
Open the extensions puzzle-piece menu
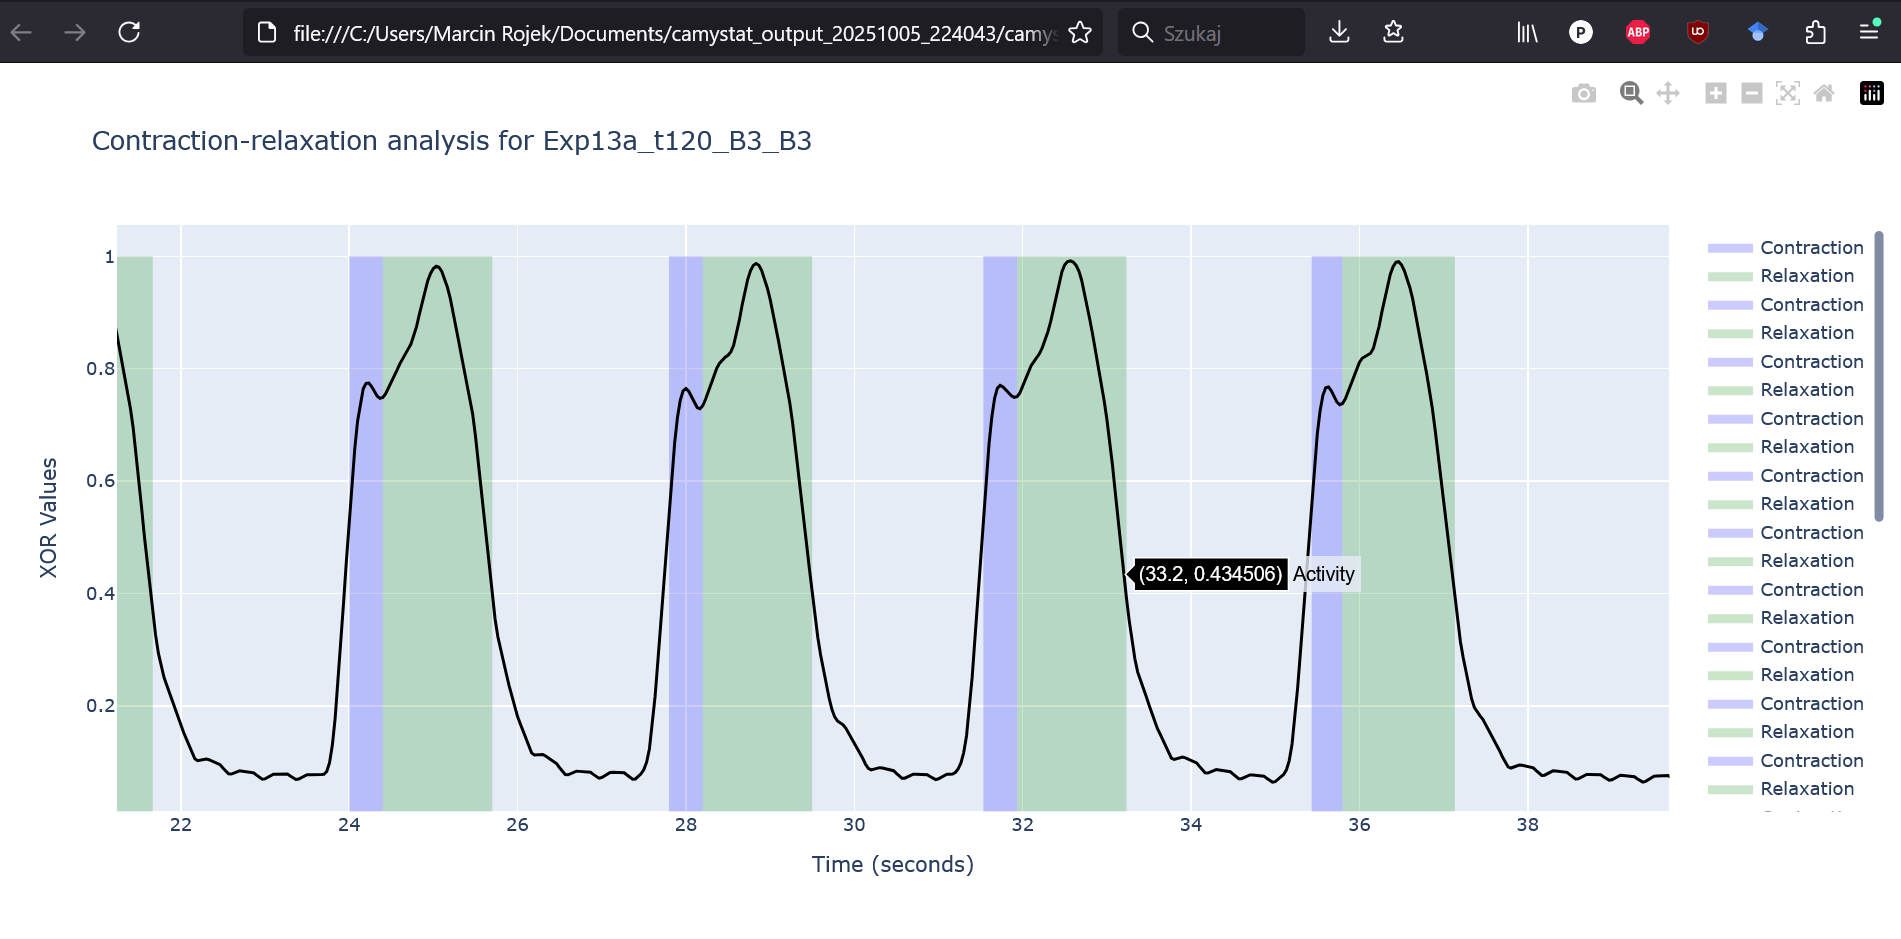coord(1816,33)
